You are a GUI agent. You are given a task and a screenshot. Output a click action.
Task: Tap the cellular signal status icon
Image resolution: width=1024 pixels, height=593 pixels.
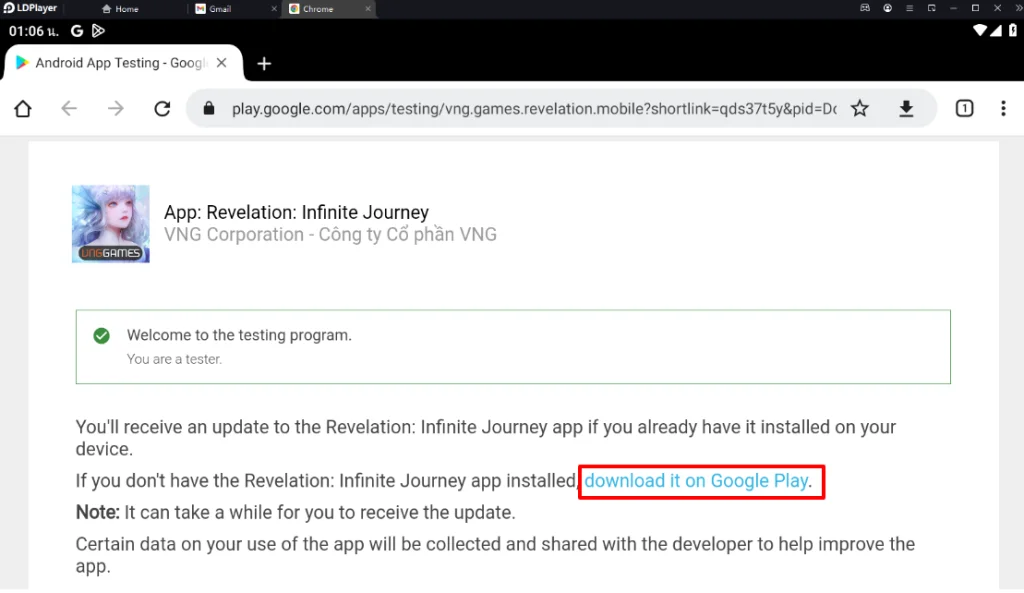(x=996, y=30)
